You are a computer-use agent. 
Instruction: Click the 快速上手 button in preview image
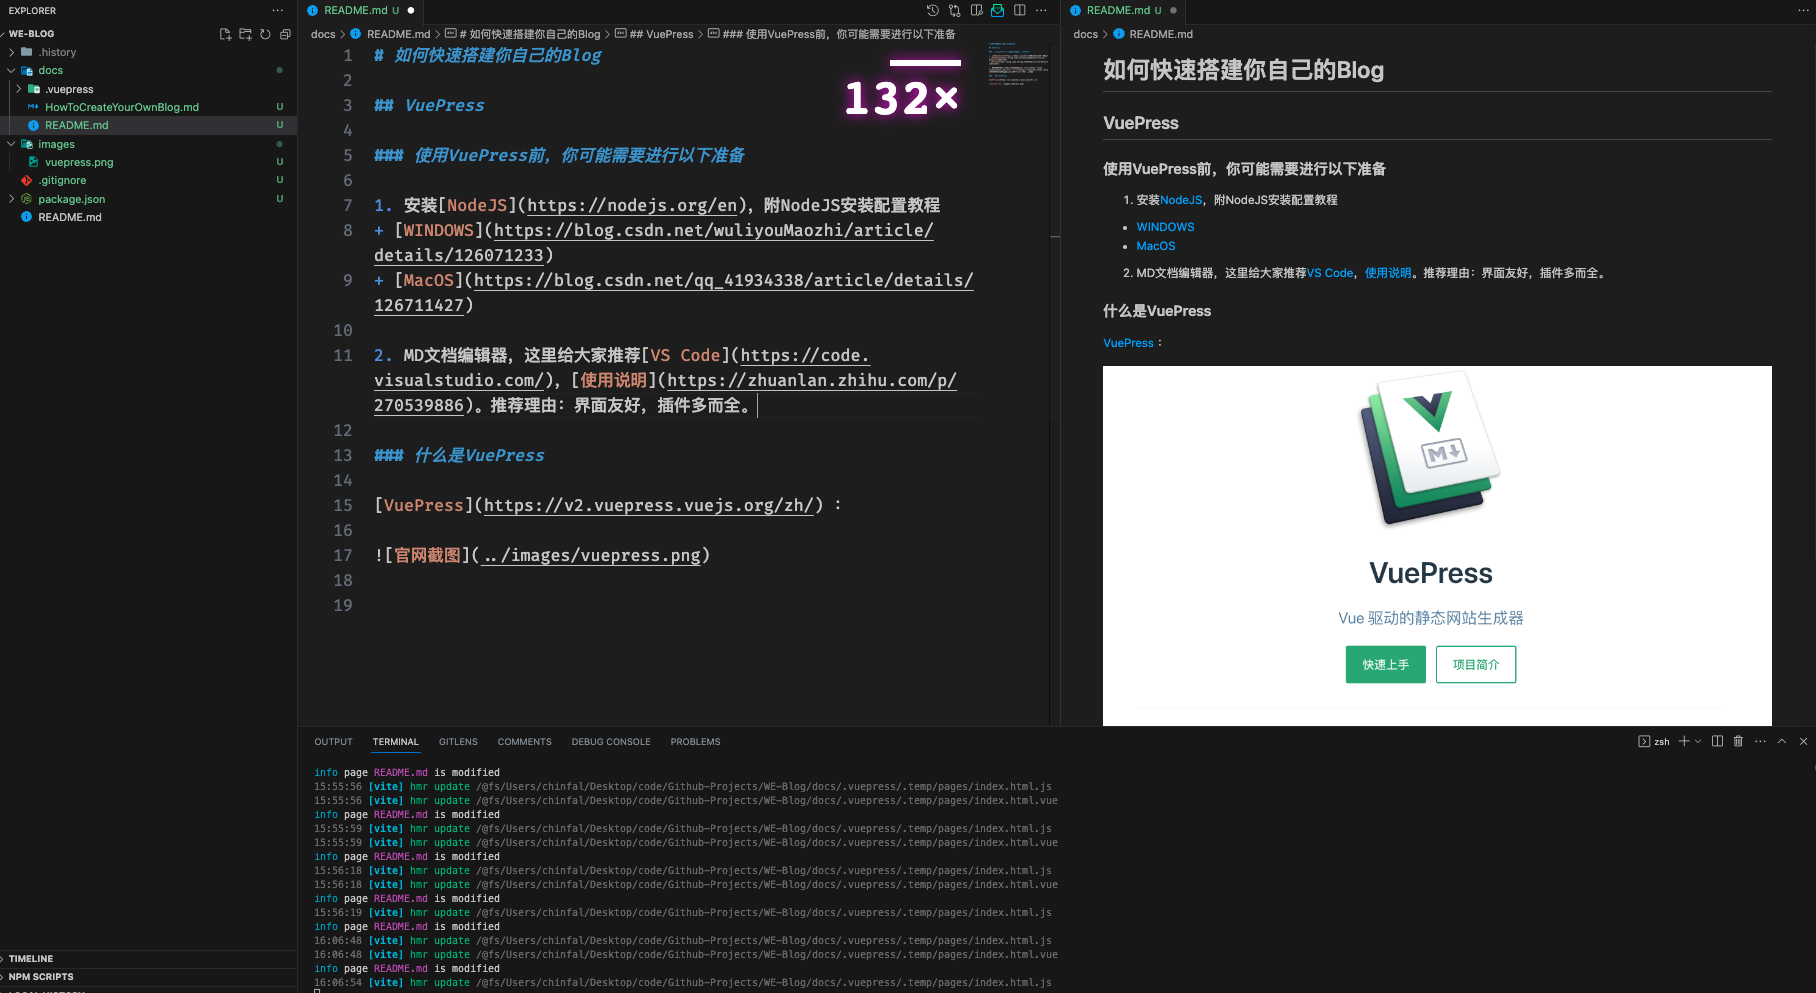point(1385,664)
